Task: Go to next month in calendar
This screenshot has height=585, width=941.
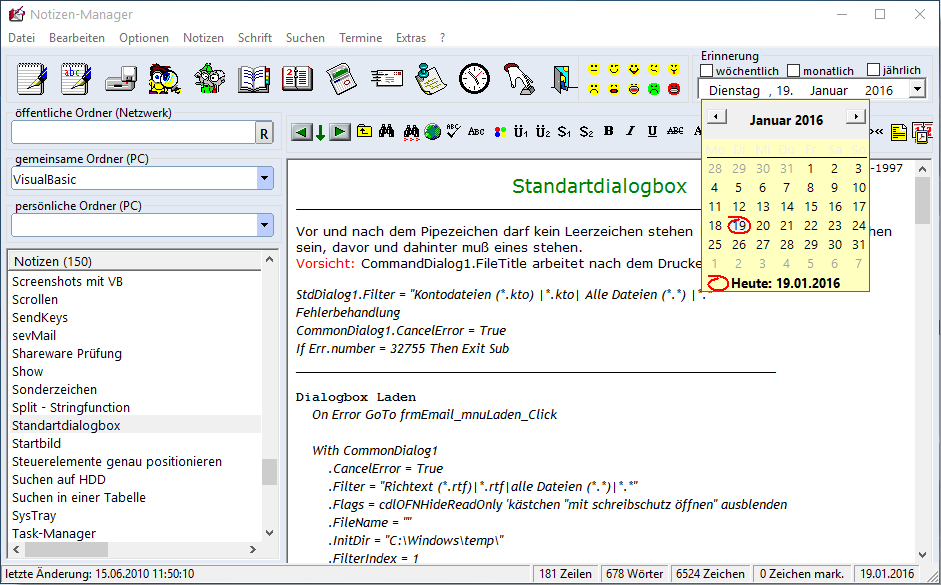Action: tap(855, 116)
